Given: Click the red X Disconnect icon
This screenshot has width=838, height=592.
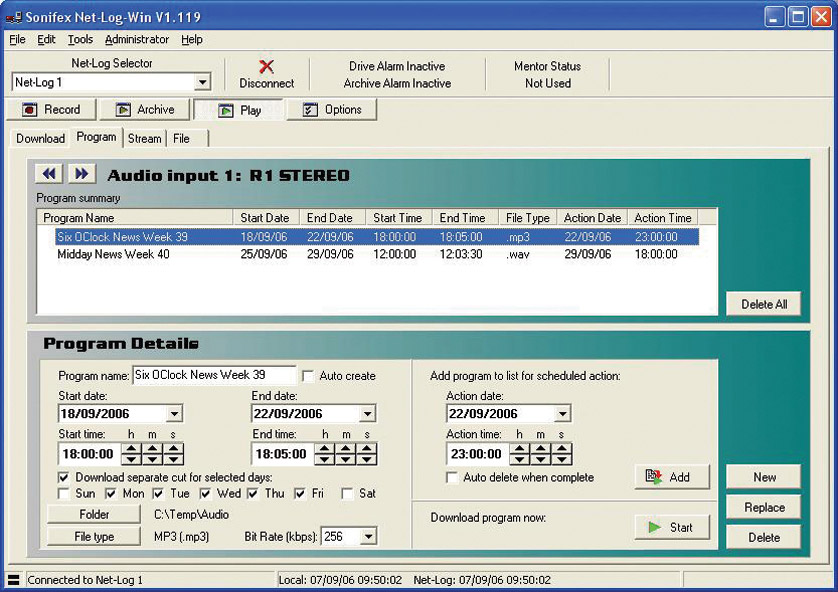Looking at the screenshot, I should coord(266,67).
